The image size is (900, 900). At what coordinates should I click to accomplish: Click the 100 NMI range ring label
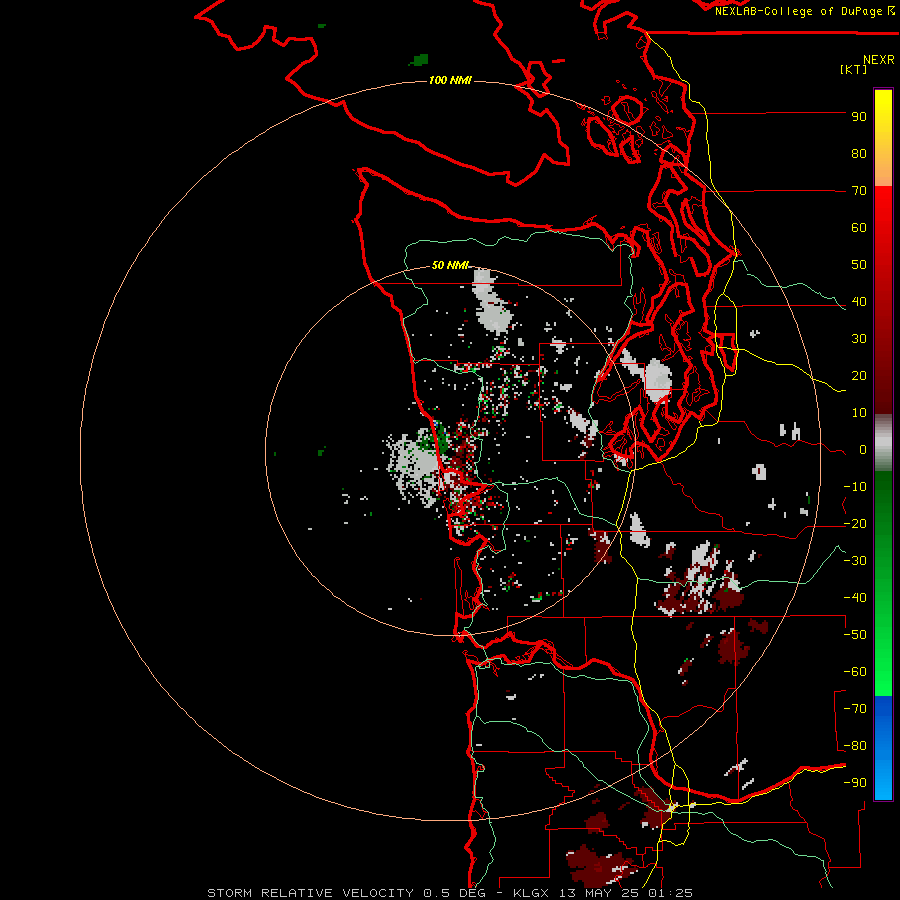coord(450,80)
